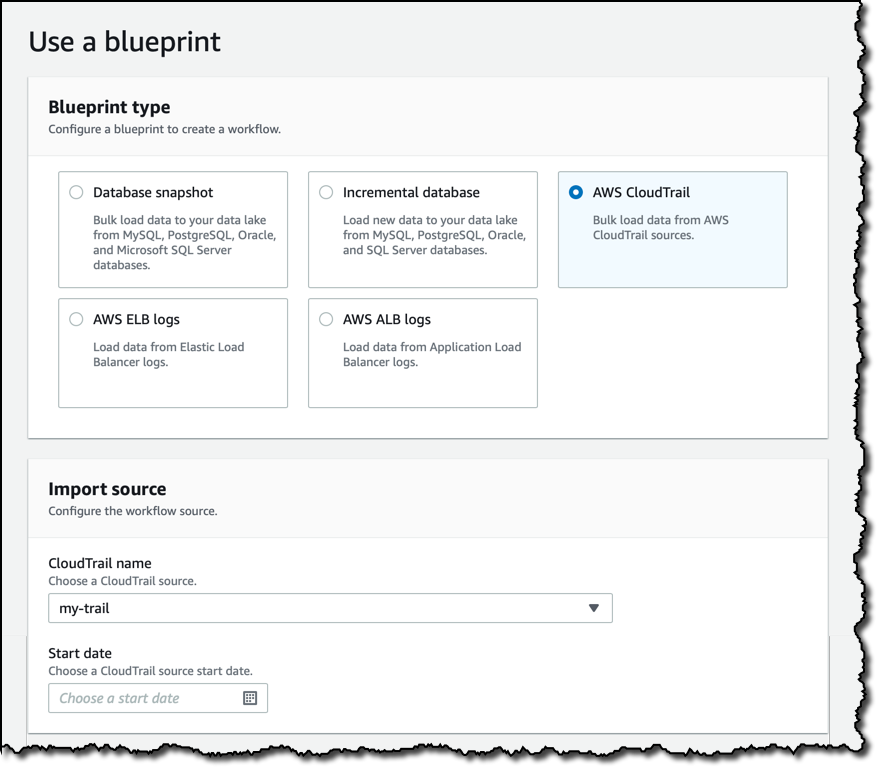Select the Database snapshot radio button
Image resolution: width=877 pixels, height=767 pixels.
76,192
